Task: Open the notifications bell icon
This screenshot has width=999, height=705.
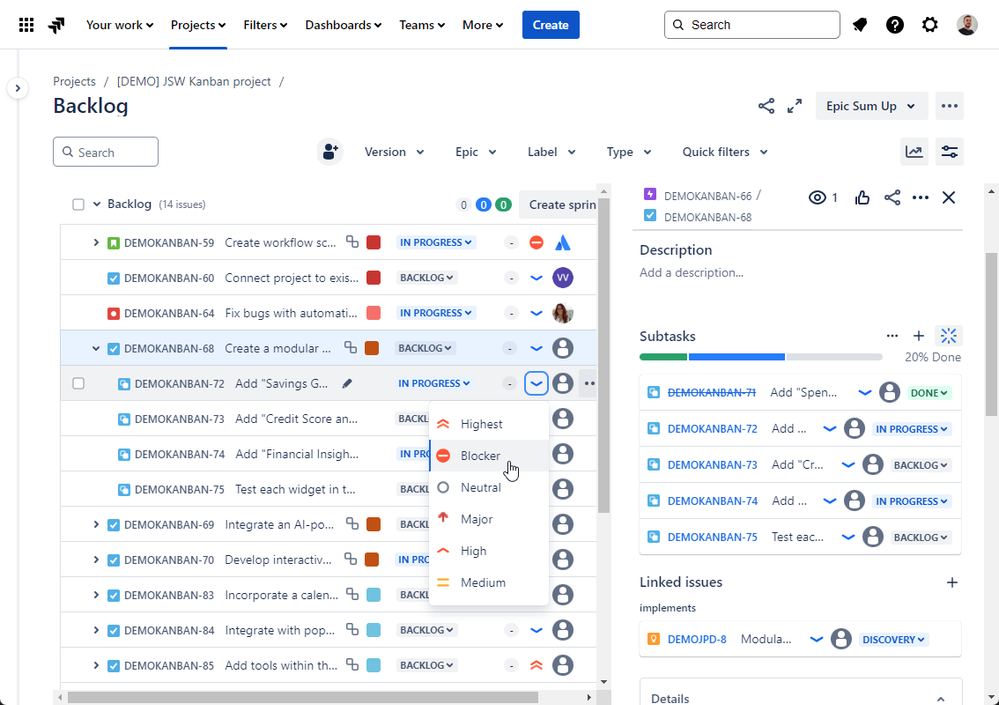Action: (860, 25)
